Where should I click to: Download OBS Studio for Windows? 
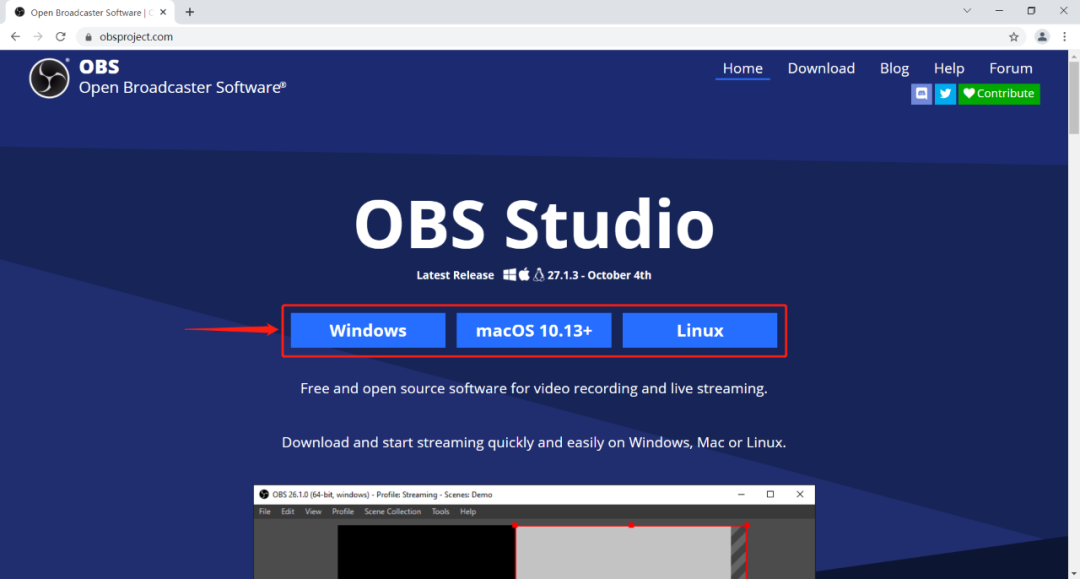368,330
